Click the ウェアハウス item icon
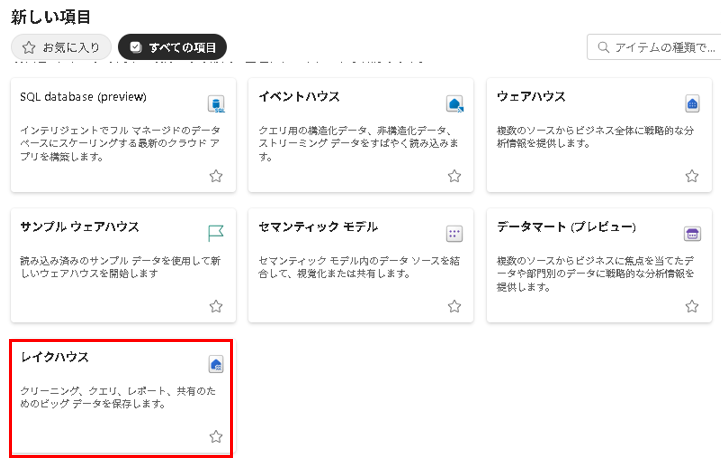The image size is (721, 463). pos(692,104)
